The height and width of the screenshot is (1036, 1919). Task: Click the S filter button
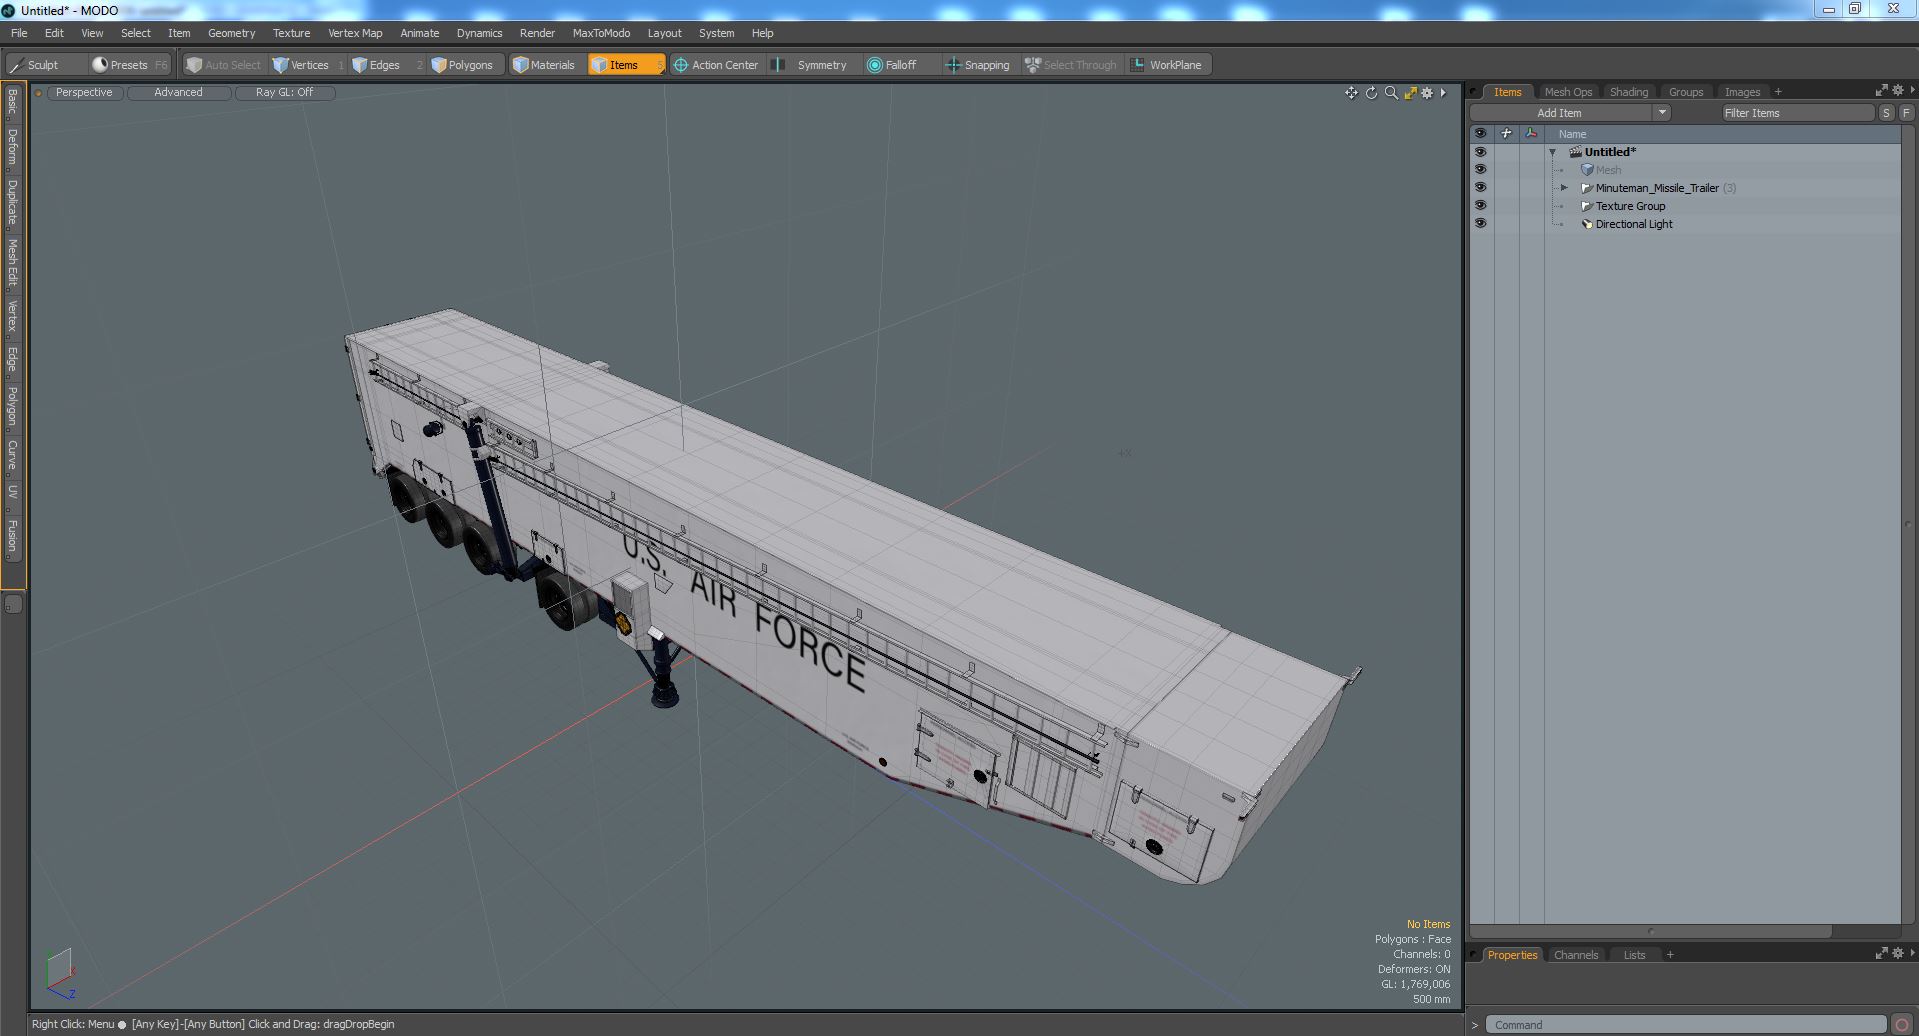click(x=1886, y=113)
